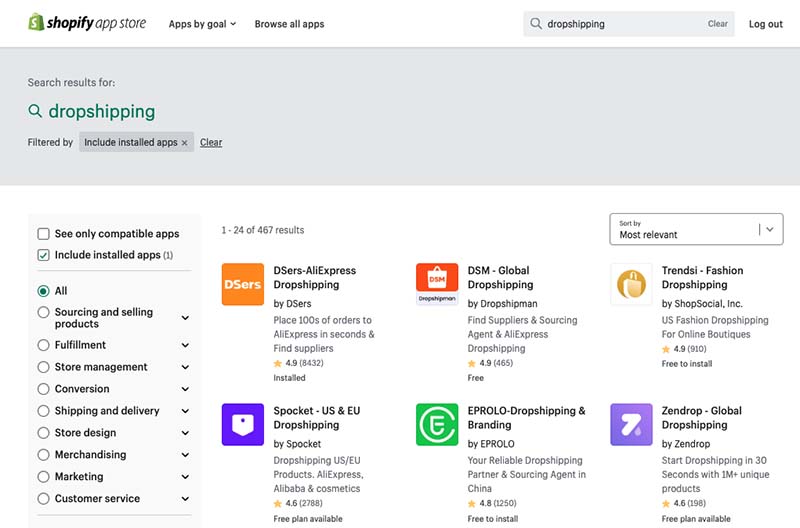The width and height of the screenshot is (800, 528).
Task: Remove the 'Include installed apps' filter chip
Action: (185, 143)
